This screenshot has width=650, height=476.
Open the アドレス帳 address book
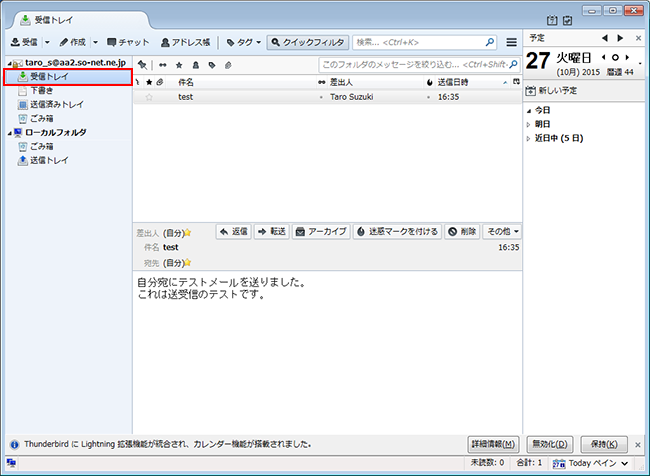186,43
